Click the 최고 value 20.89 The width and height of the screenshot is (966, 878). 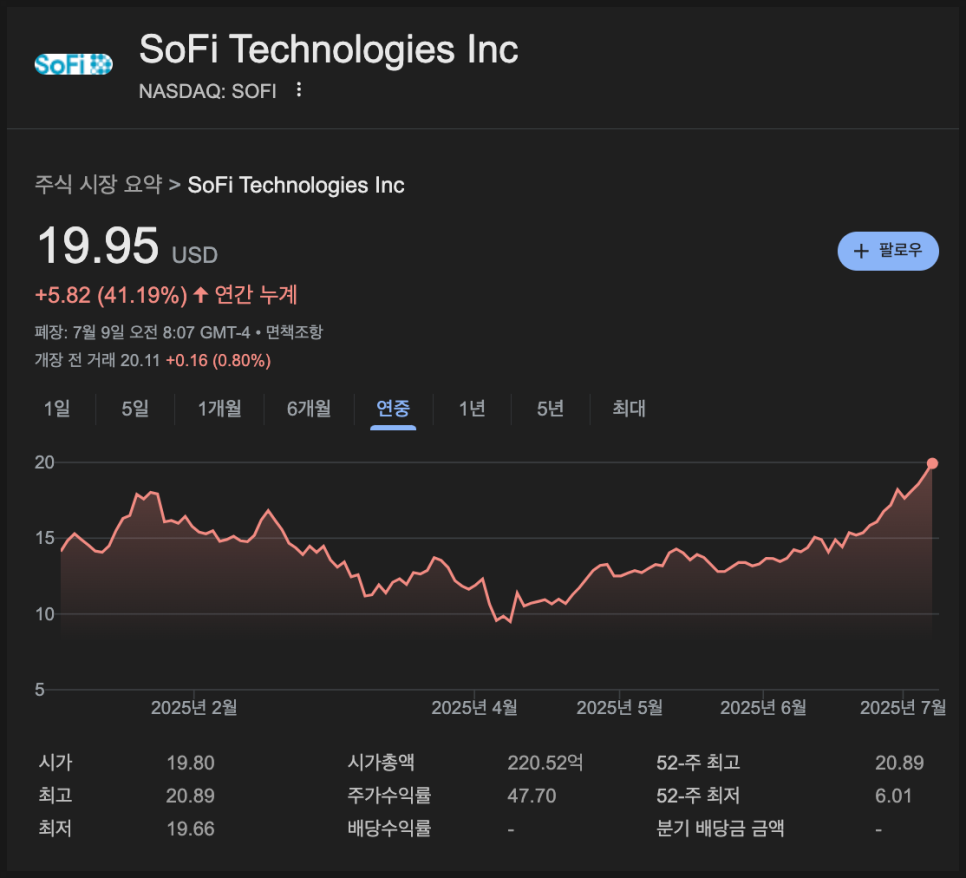(x=190, y=795)
